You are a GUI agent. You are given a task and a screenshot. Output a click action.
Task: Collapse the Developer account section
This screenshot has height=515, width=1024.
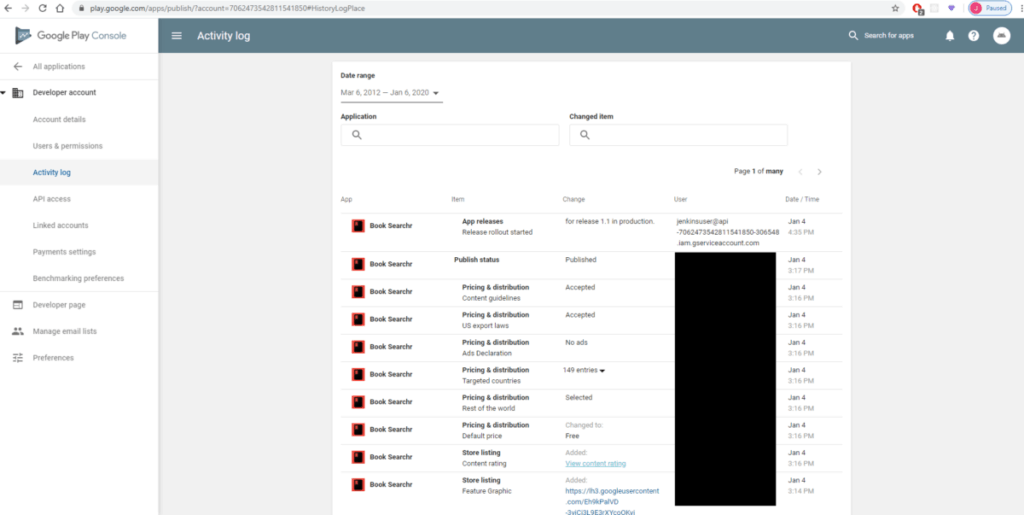[4, 93]
